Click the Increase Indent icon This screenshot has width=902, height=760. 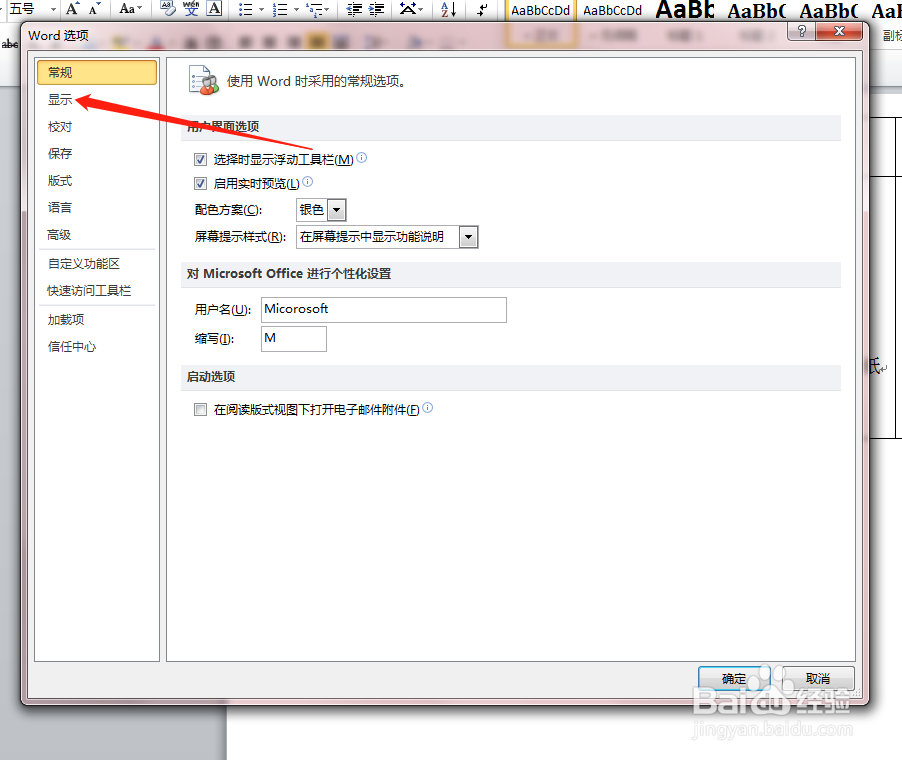[x=376, y=9]
